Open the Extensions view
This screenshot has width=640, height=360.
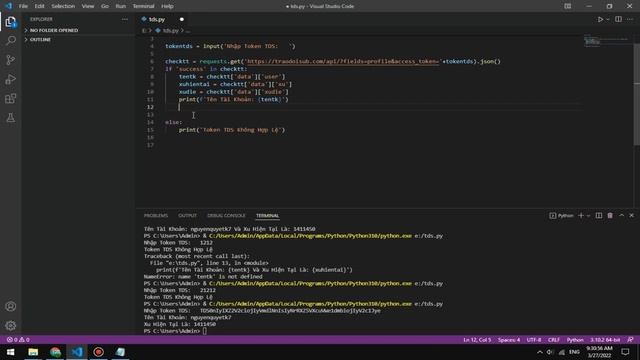click(11, 98)
